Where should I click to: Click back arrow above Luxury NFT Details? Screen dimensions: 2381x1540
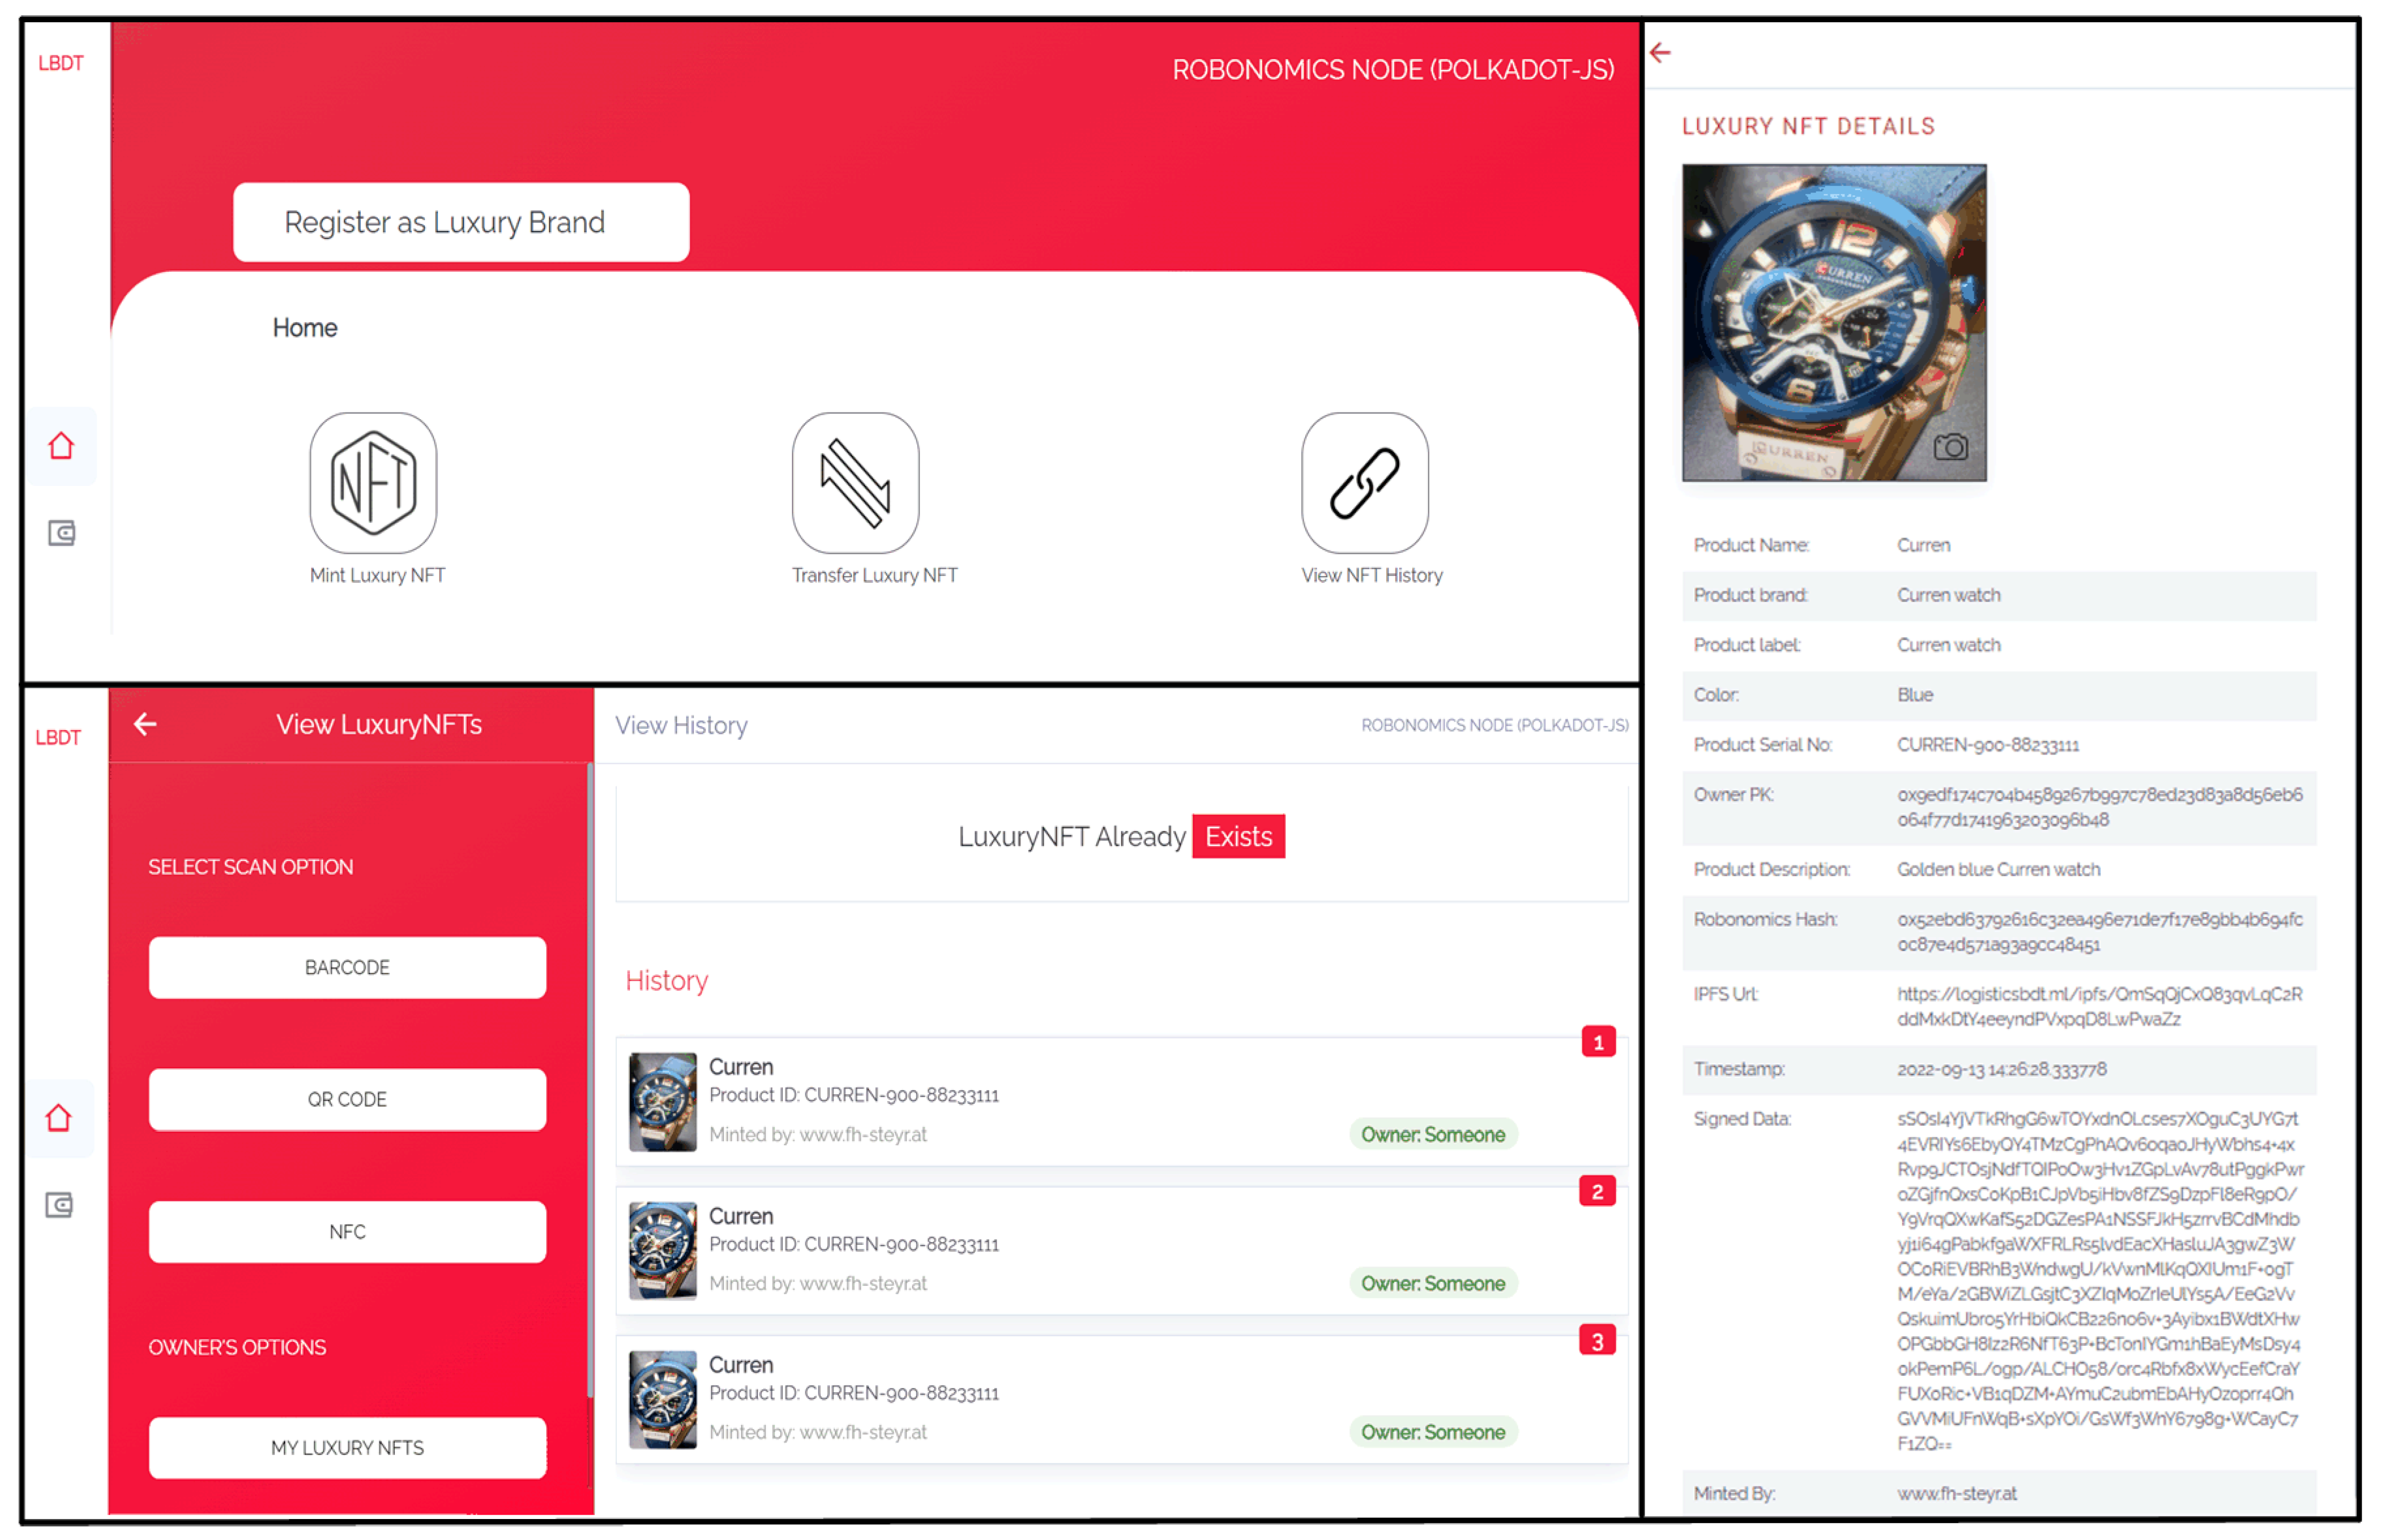pos(1660,53)
